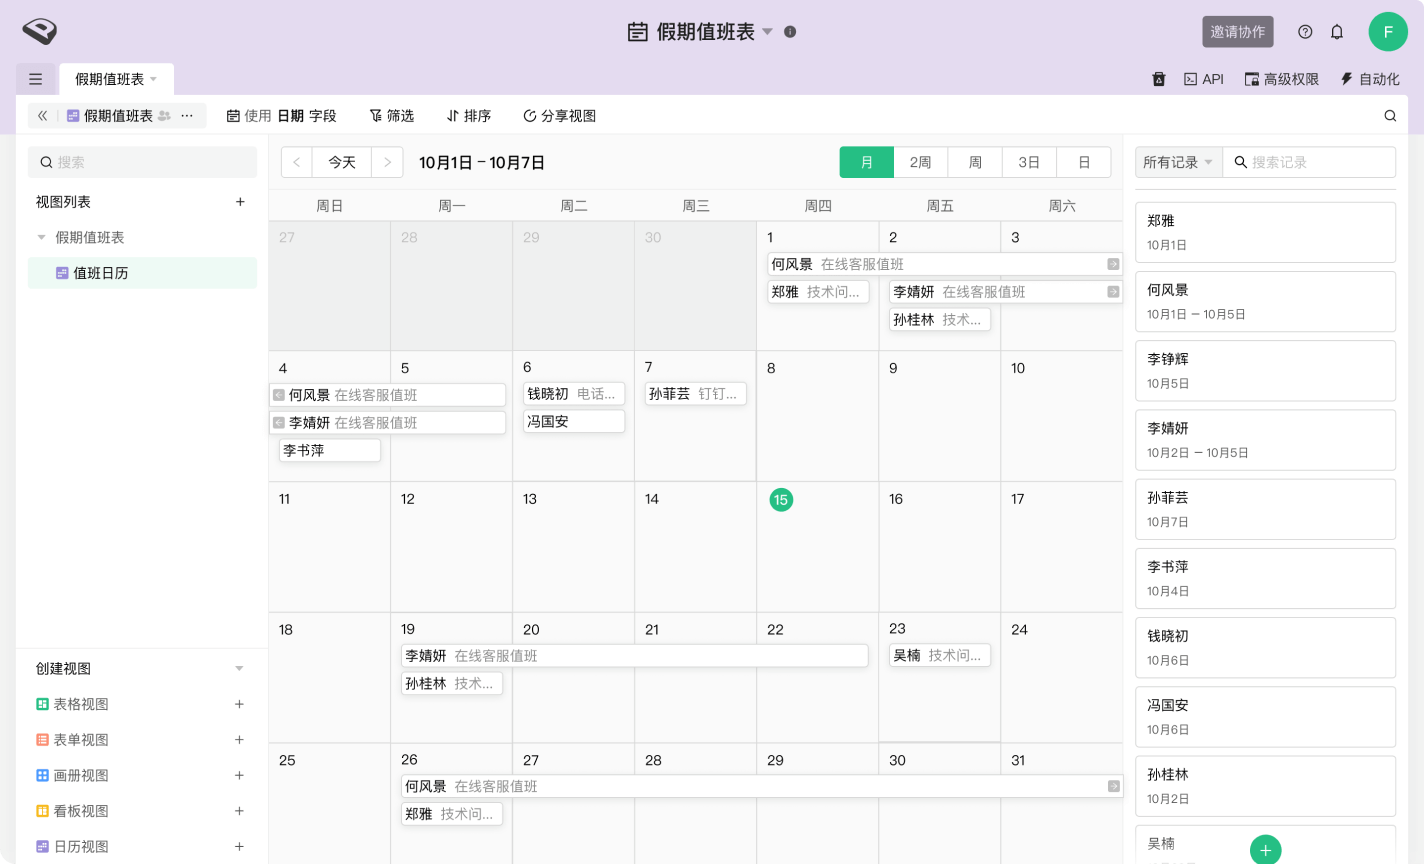This screenshot has height=864, width=1424.
Task: Click the green add record button
Action: click(x=1265, y=849)
